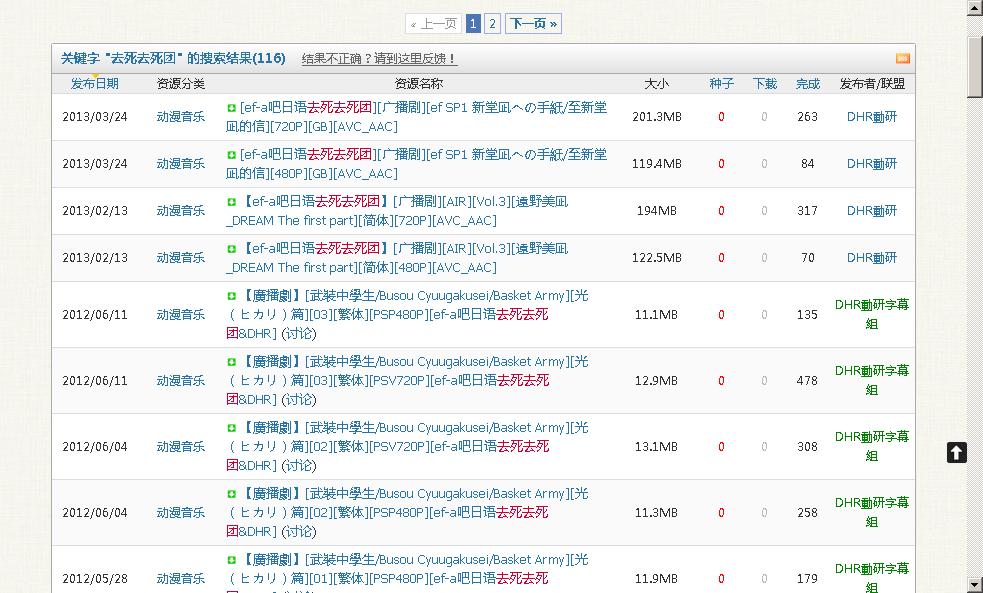Open DHR動研 publisher in 119.4MB row

tap(872, 164)
